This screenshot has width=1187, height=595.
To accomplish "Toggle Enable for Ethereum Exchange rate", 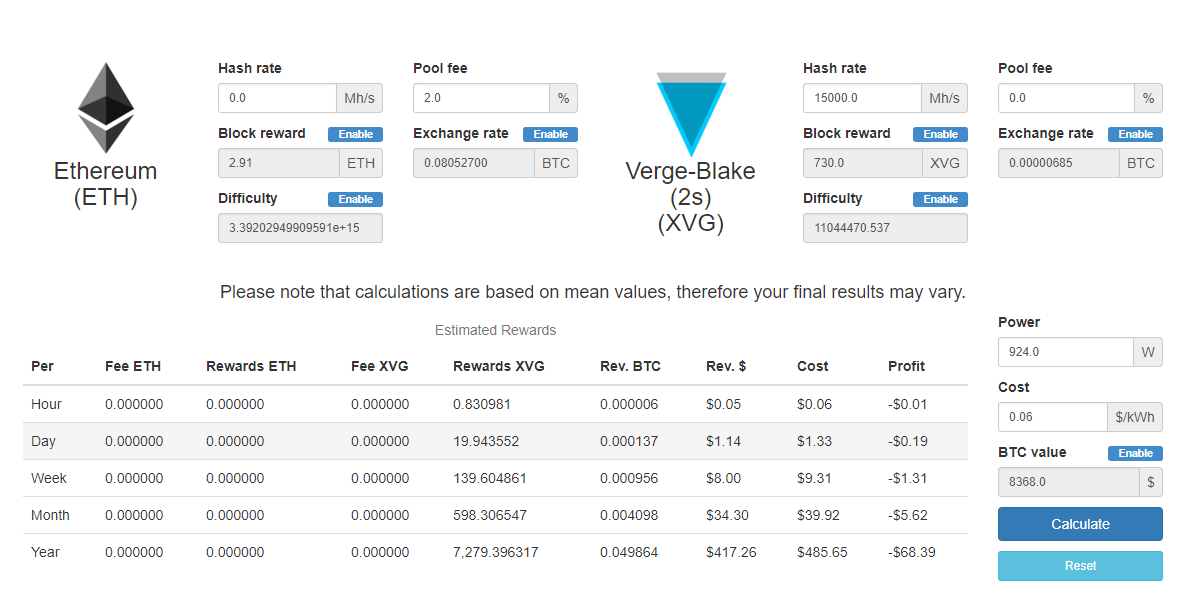I will click(550, 134).
